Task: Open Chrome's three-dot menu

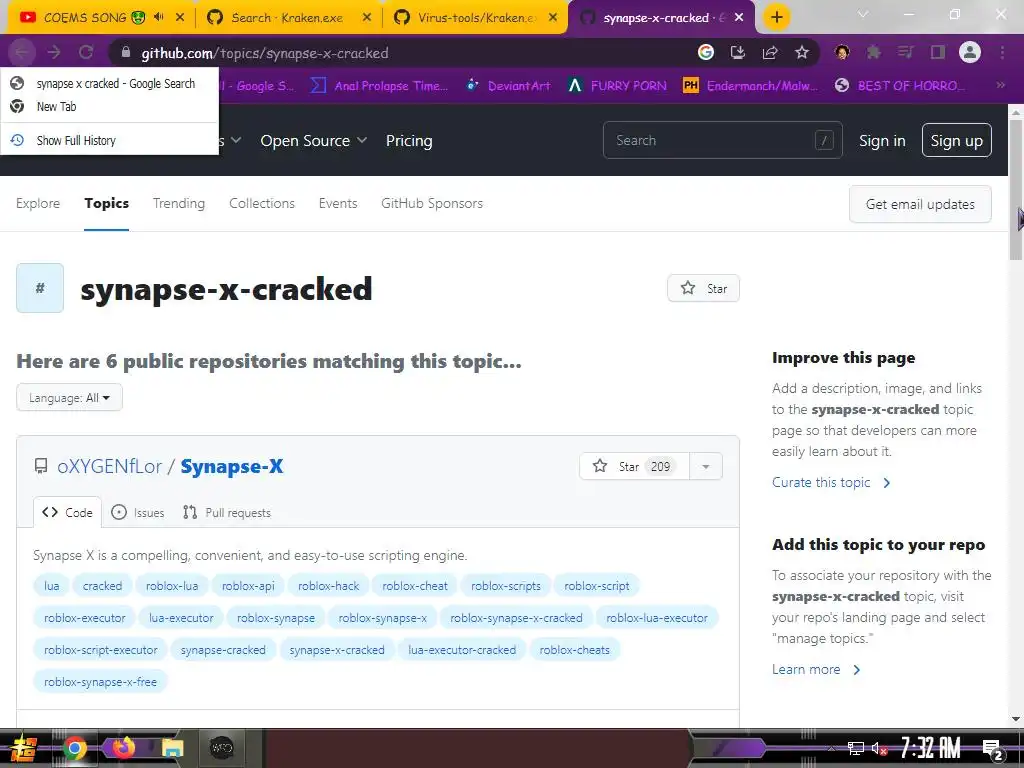Action: tap(1002, 52)
